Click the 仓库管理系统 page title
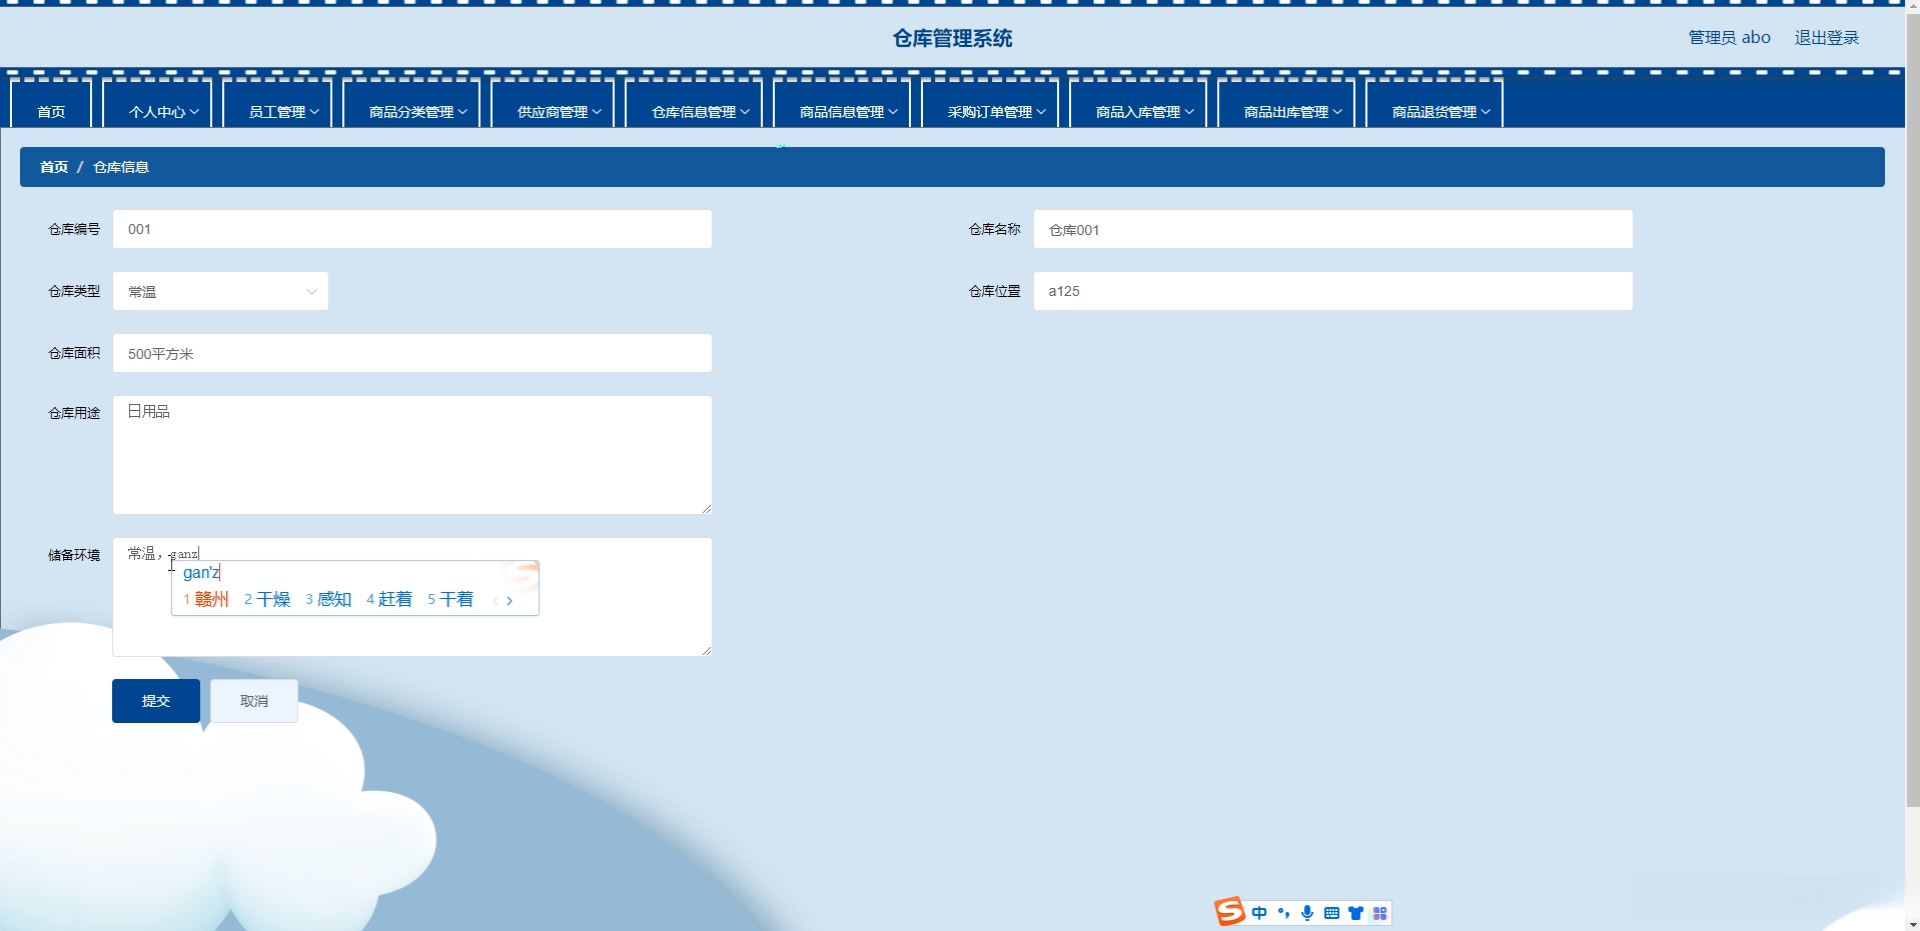The width and height of the screenshot is (1920, 931). [x=952, y=38]
